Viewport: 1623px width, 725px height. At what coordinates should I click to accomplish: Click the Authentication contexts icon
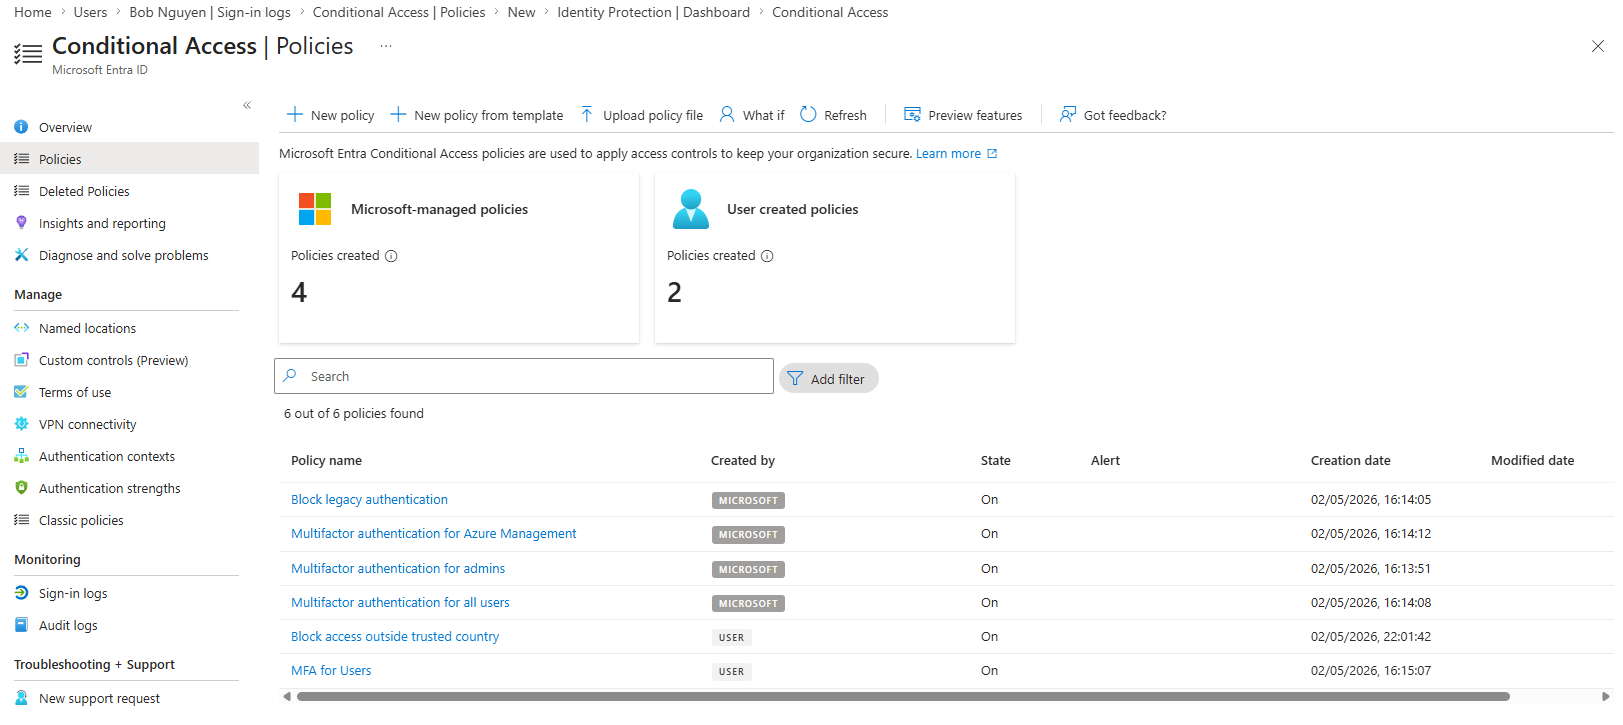tap(21, 456)
